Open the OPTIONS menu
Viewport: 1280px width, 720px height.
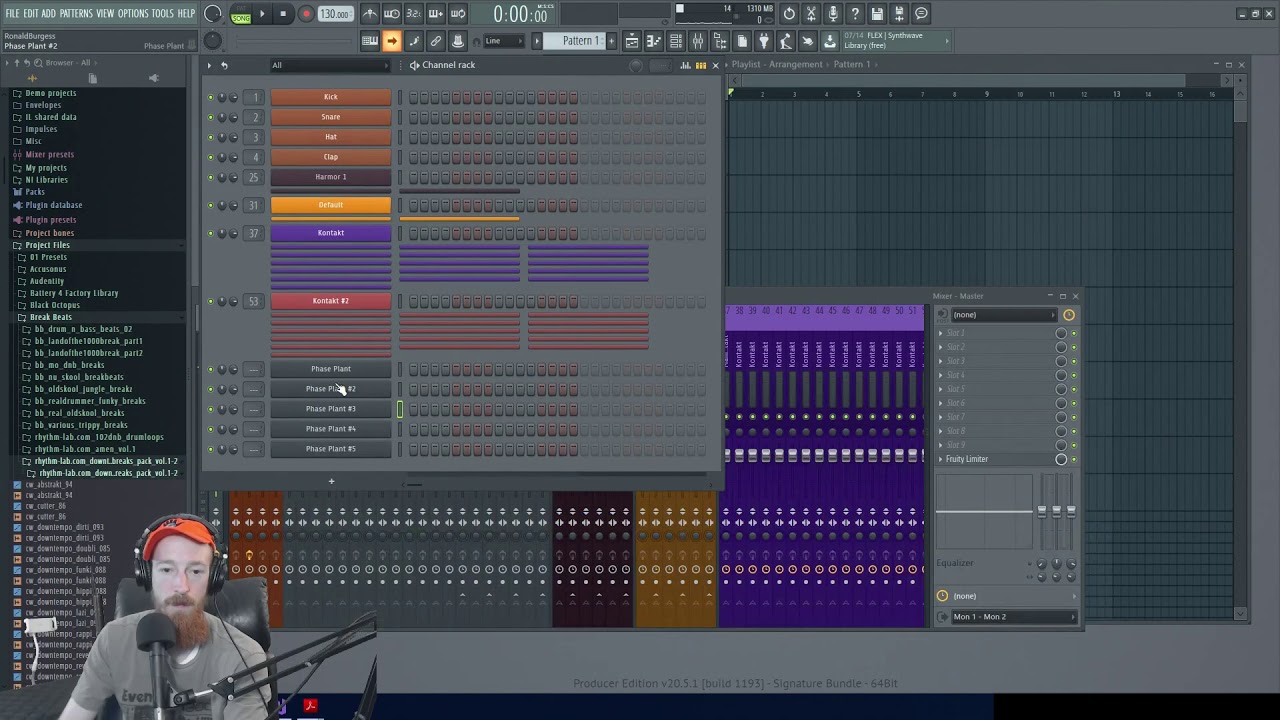point(133,14)
